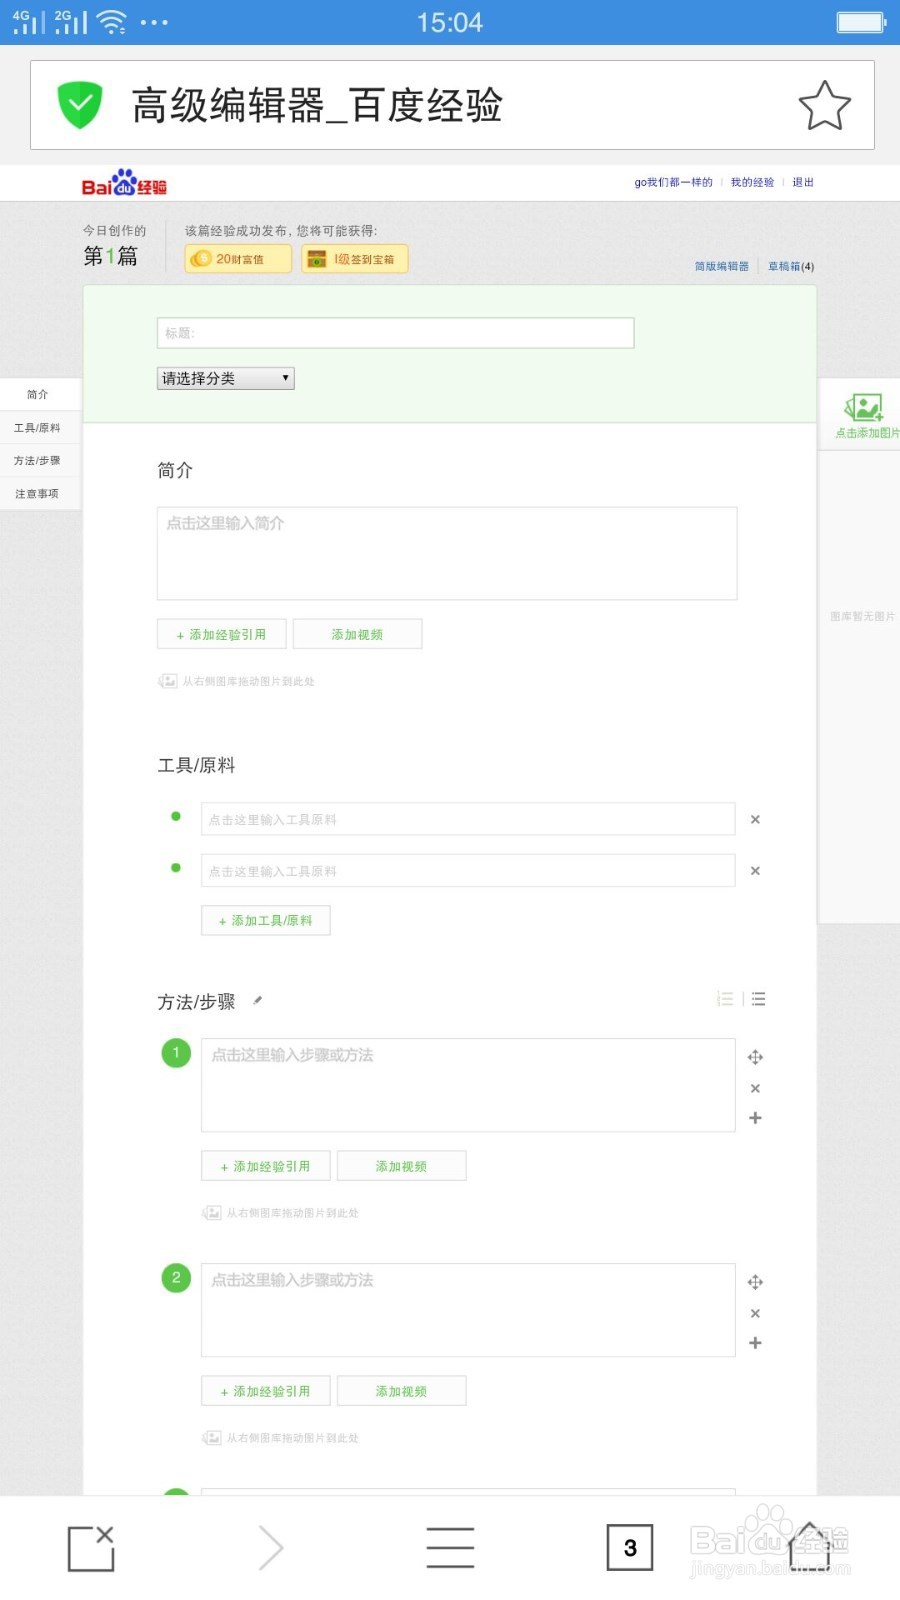Tap the browser forward arrow
Screen dimensions: 900x1600
coord(271,1548)
